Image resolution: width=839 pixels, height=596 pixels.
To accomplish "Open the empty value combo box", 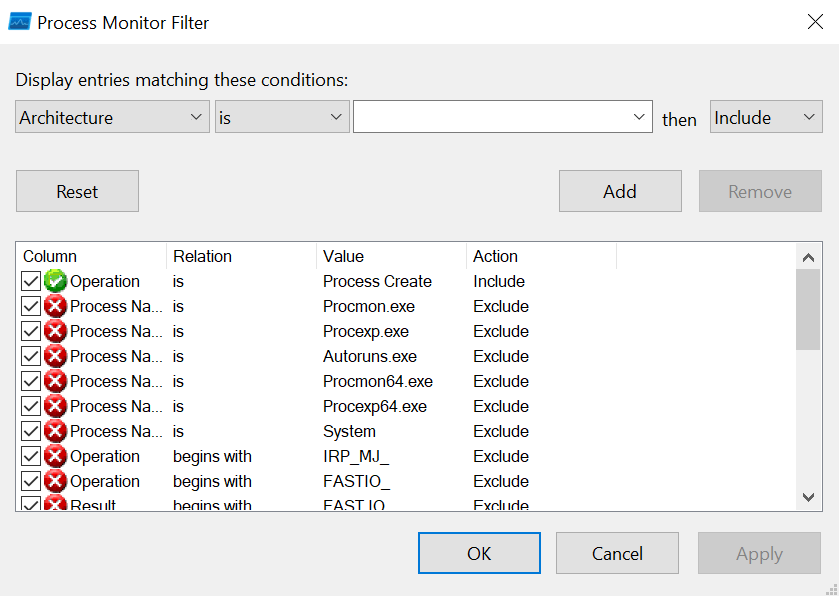I will pyautogui.click(x=502, y=117).
